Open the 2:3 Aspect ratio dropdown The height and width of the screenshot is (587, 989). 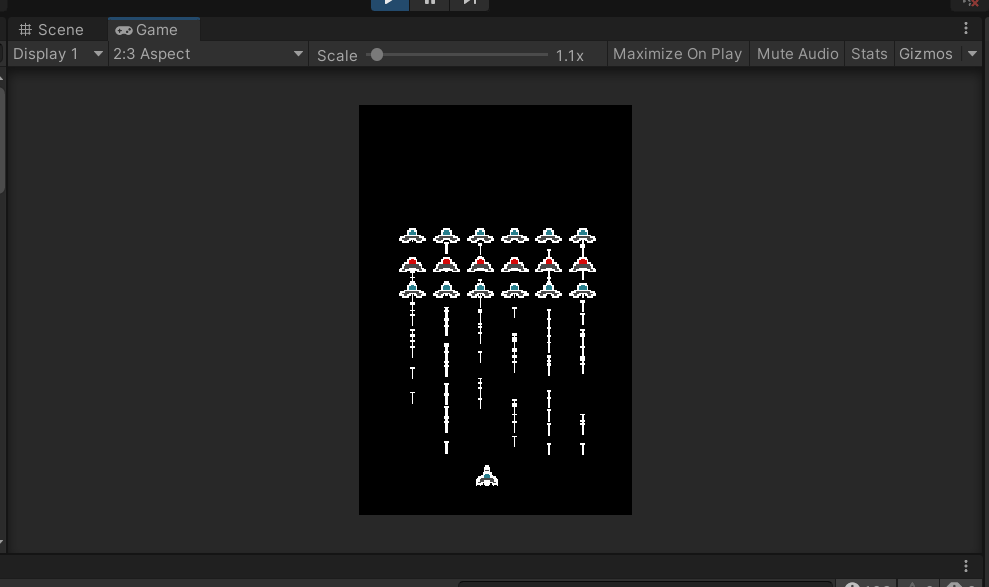coord(208,54)
